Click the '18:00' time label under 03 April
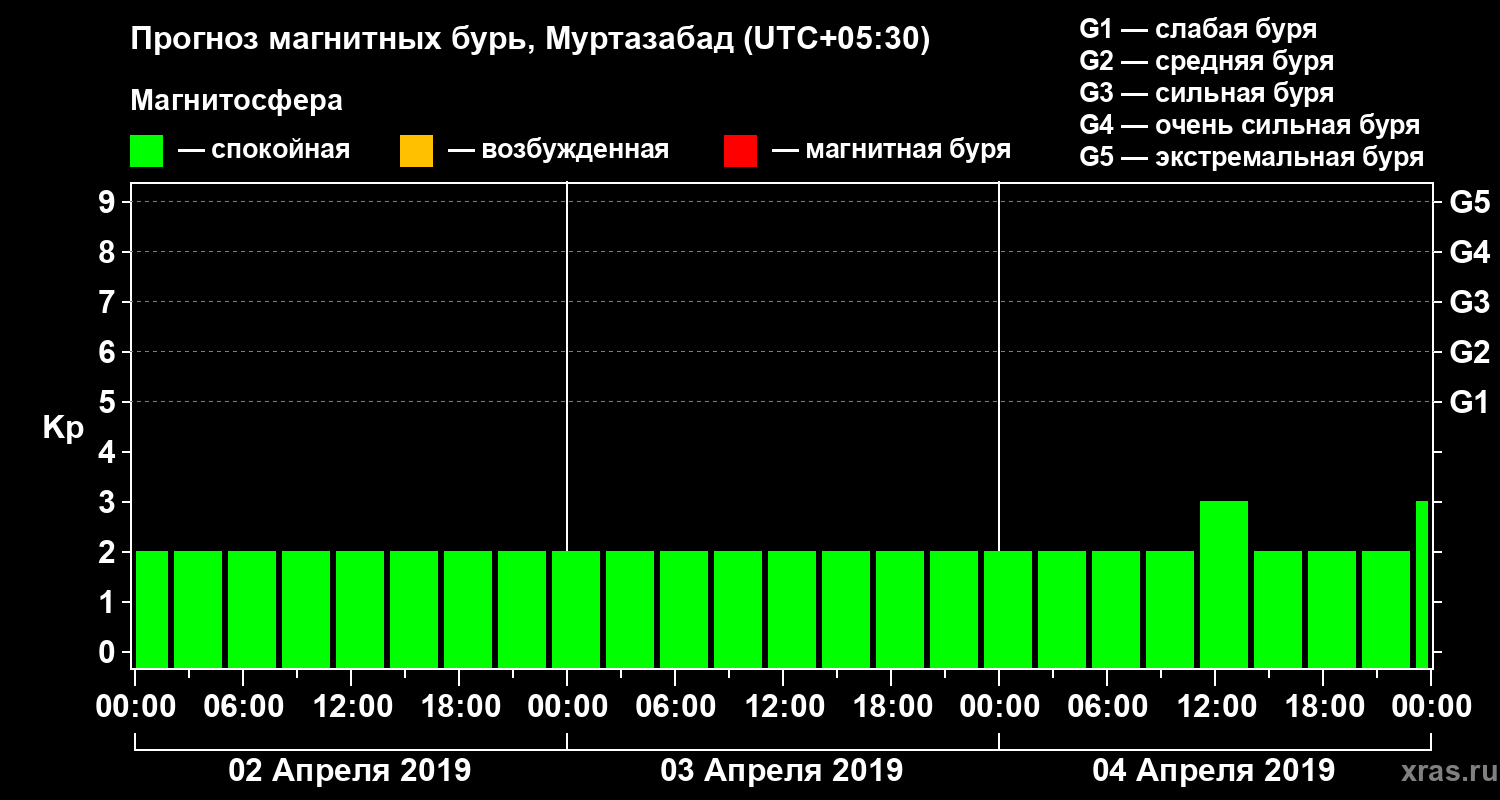The width and height of the screenshot is (1500, 800). click(892, 707)
